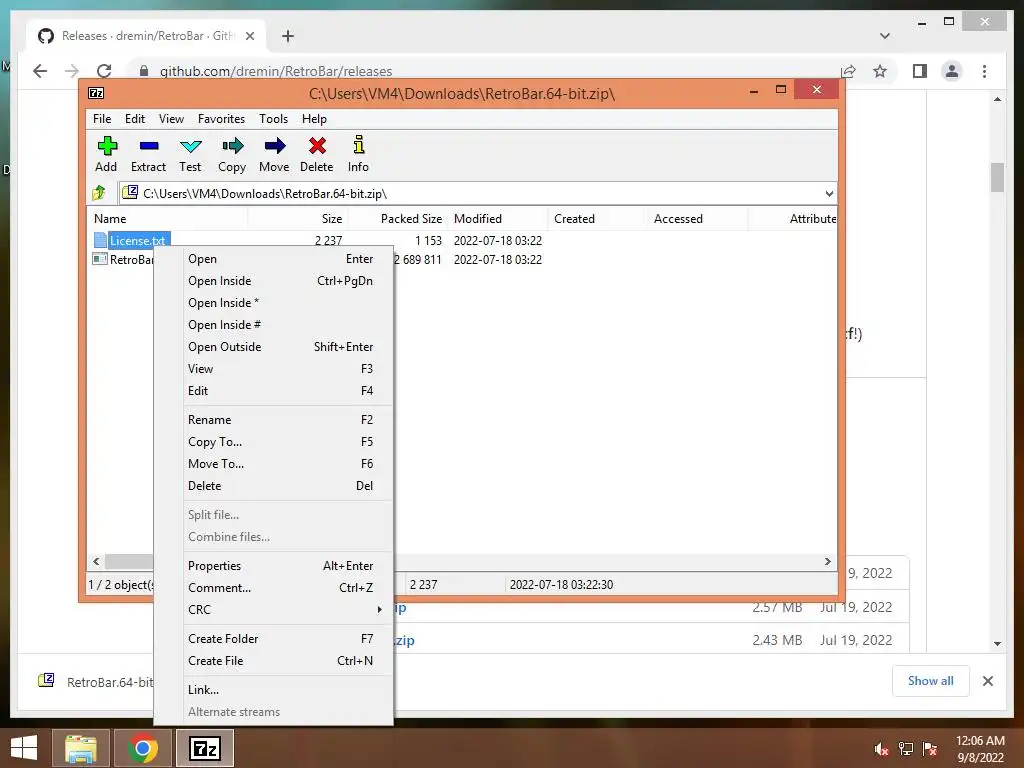Open the Help menu
The image size is (1024, 768).
point(314,119)
